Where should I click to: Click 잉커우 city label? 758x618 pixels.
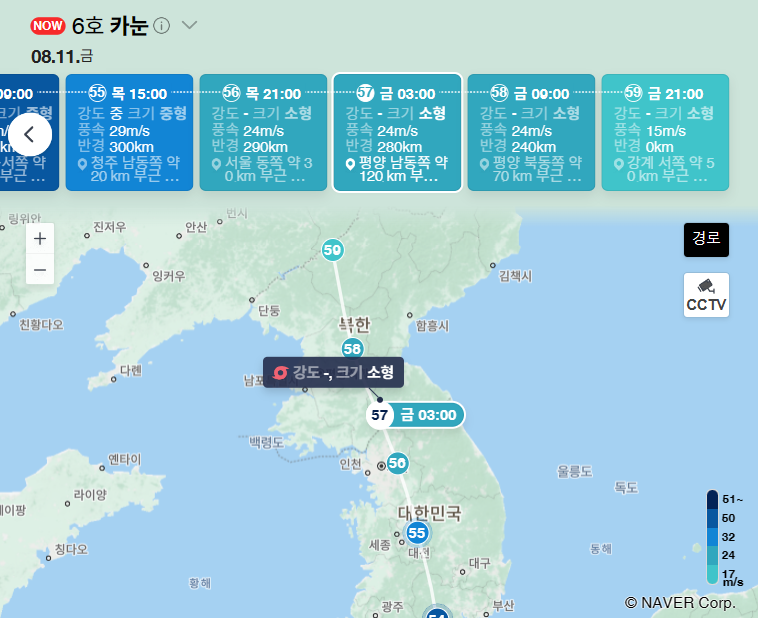pyautogui.click(x=169, y=276)
